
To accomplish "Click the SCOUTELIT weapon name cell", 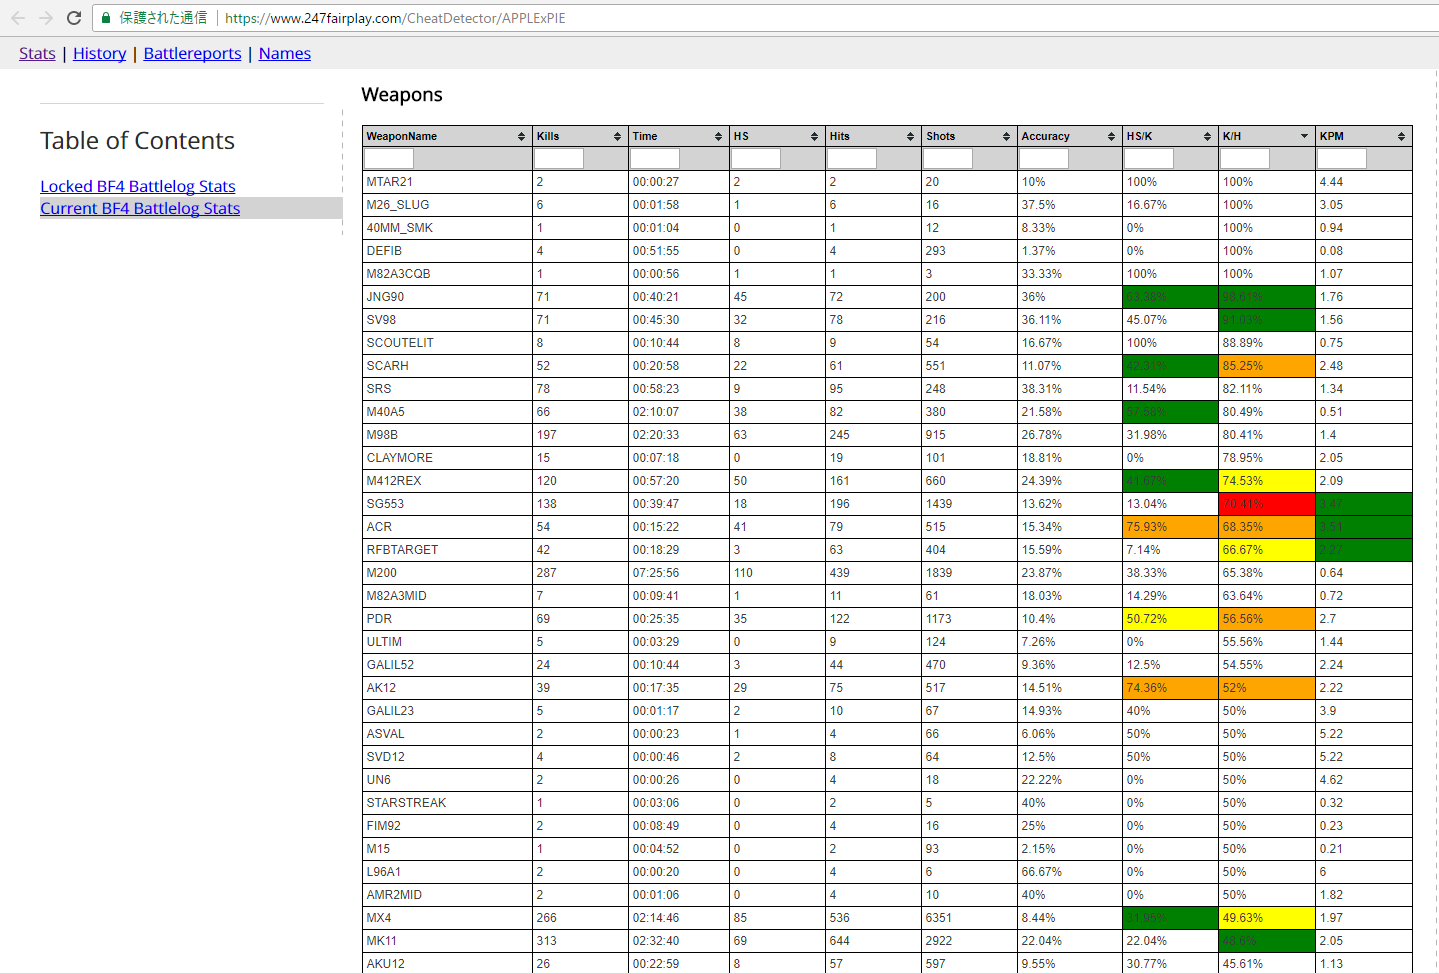I will (x=446, y=343).
